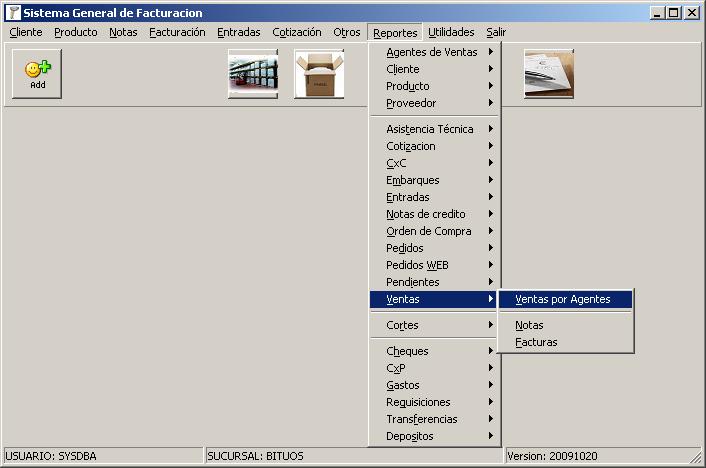Open the warehouse building toolbar icon

tap(253, 74)
